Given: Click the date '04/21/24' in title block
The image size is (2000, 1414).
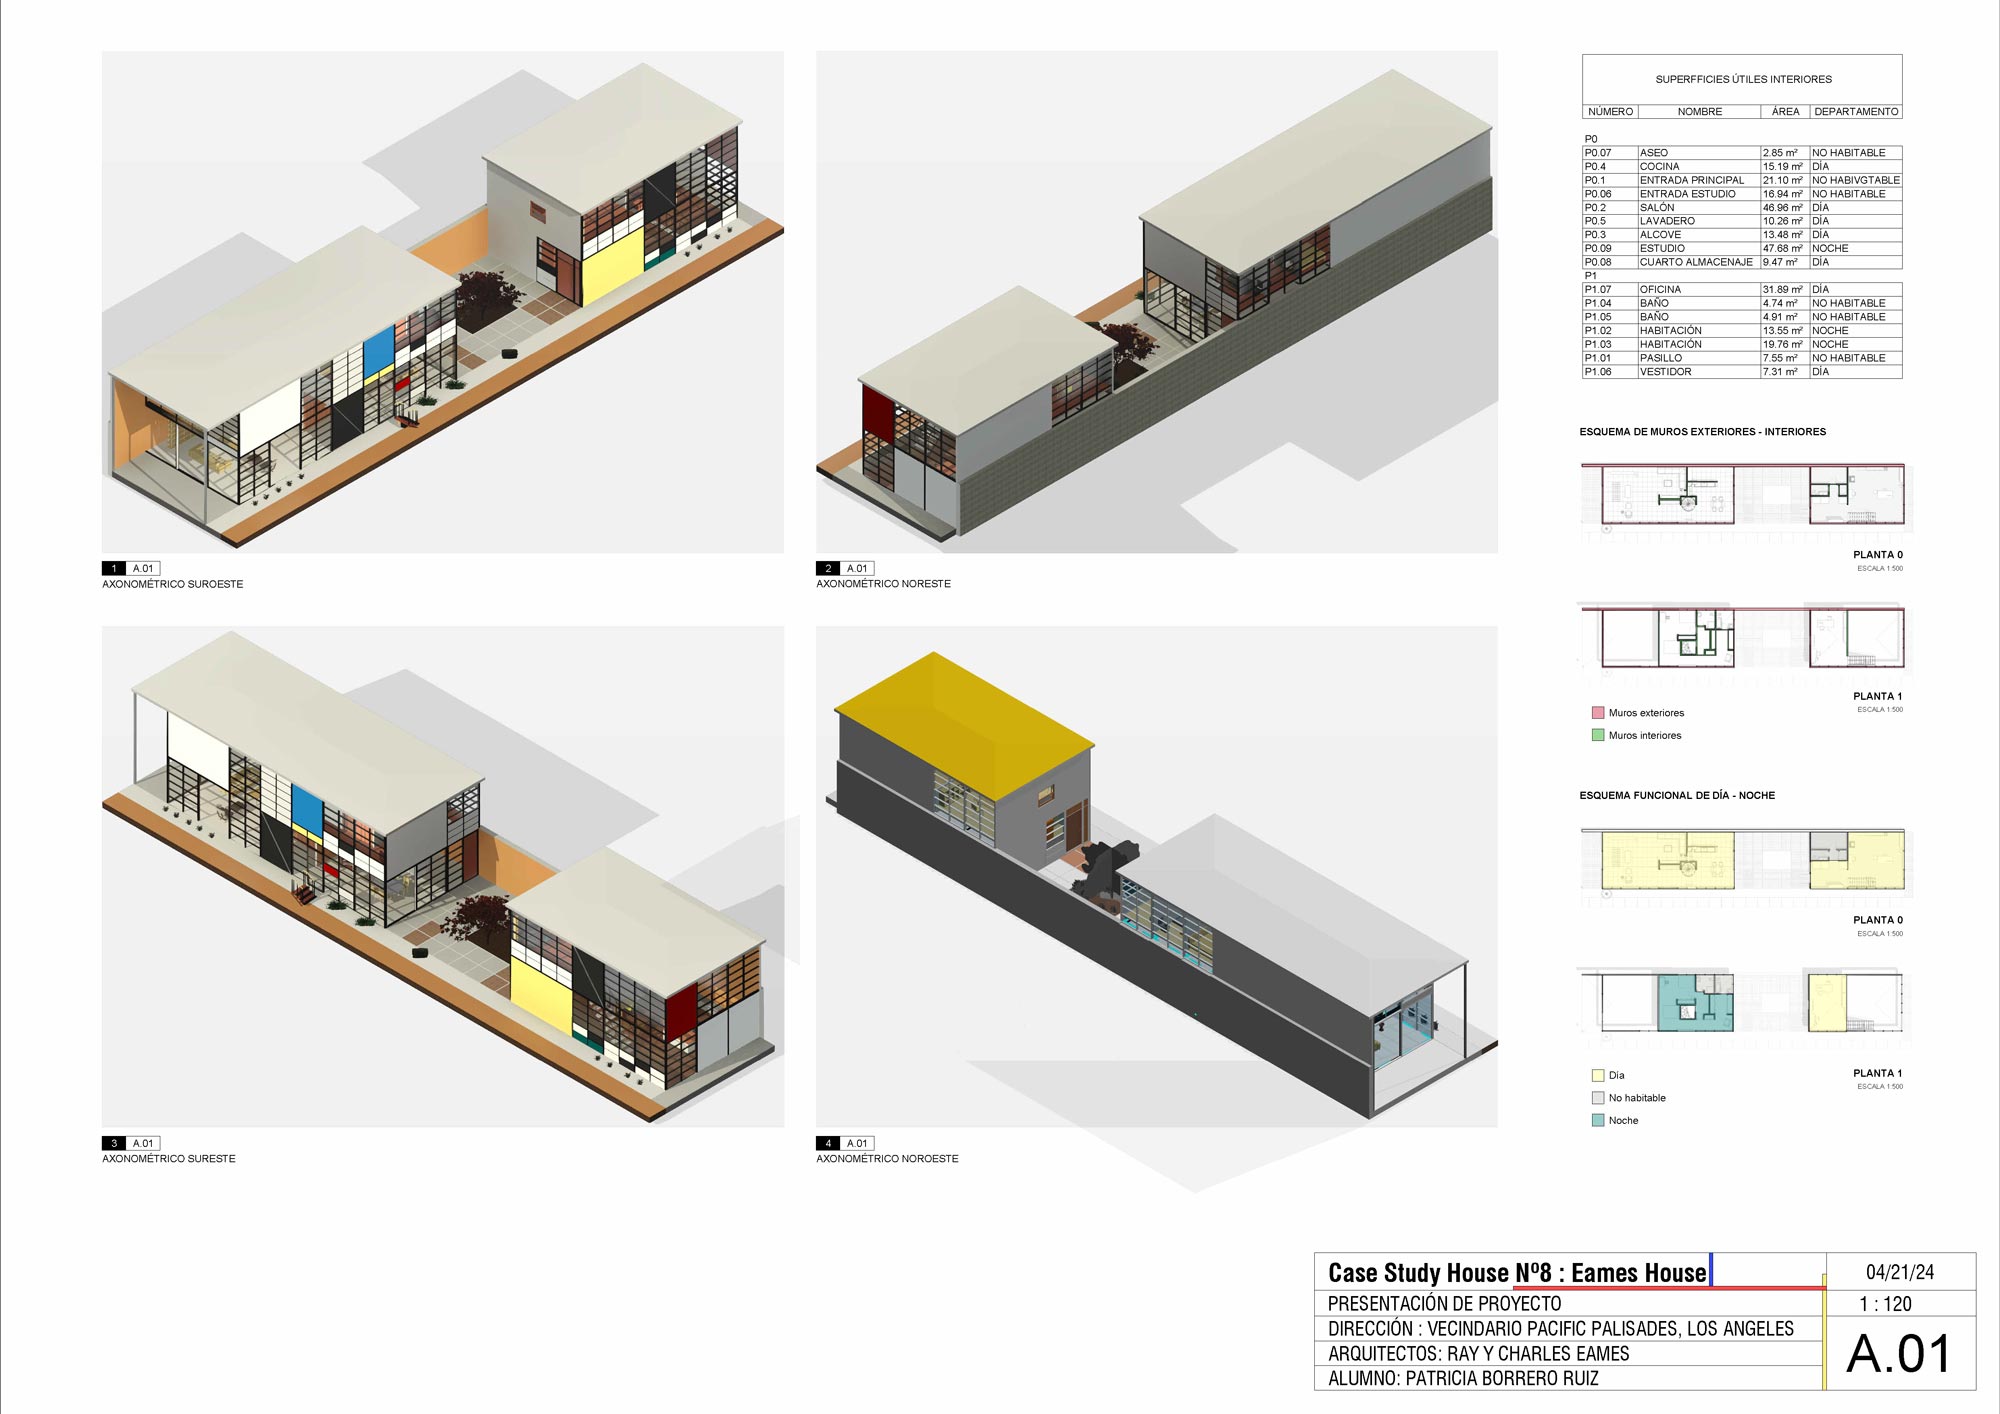Looking at the screenshot, I should [1900, 1272].
